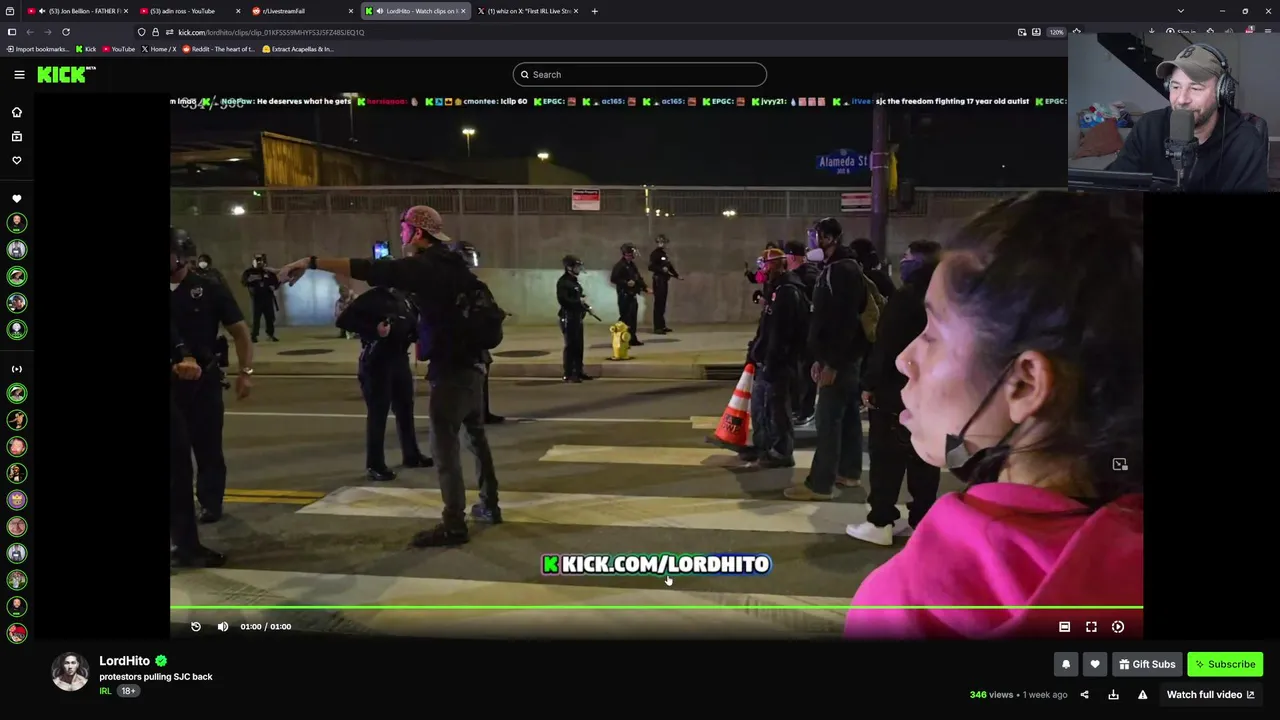Open the Following heart icon below Browse
This screenshot has width=1280, height=720.
point(16,160)
